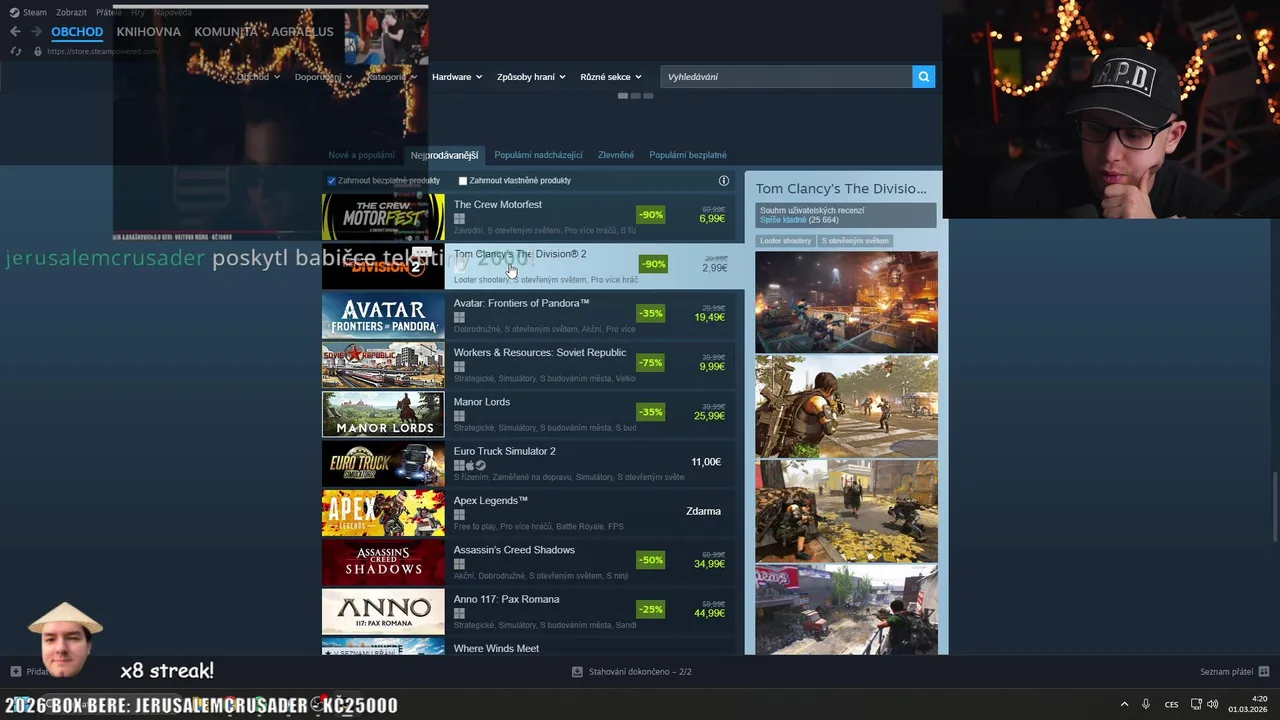The image size is (1280, 720).
Task: Click Stahování dokončeno status
Action: click(640, 672)
